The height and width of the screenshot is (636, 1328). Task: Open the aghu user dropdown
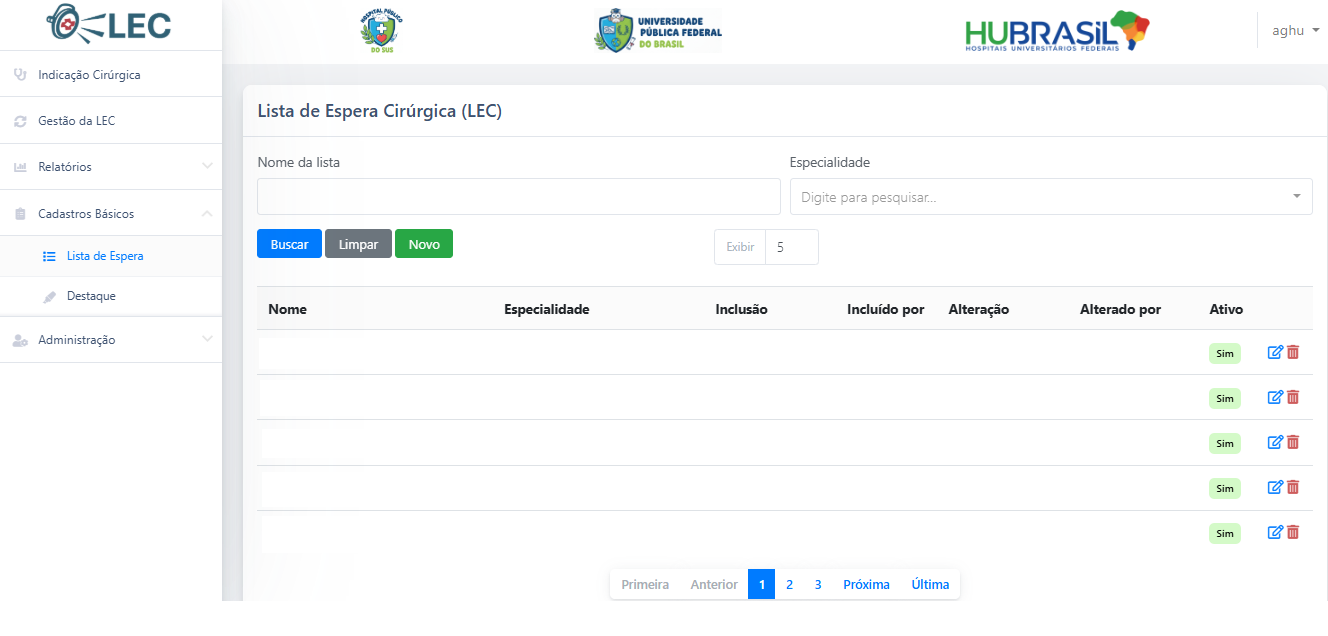[1295, 30]
